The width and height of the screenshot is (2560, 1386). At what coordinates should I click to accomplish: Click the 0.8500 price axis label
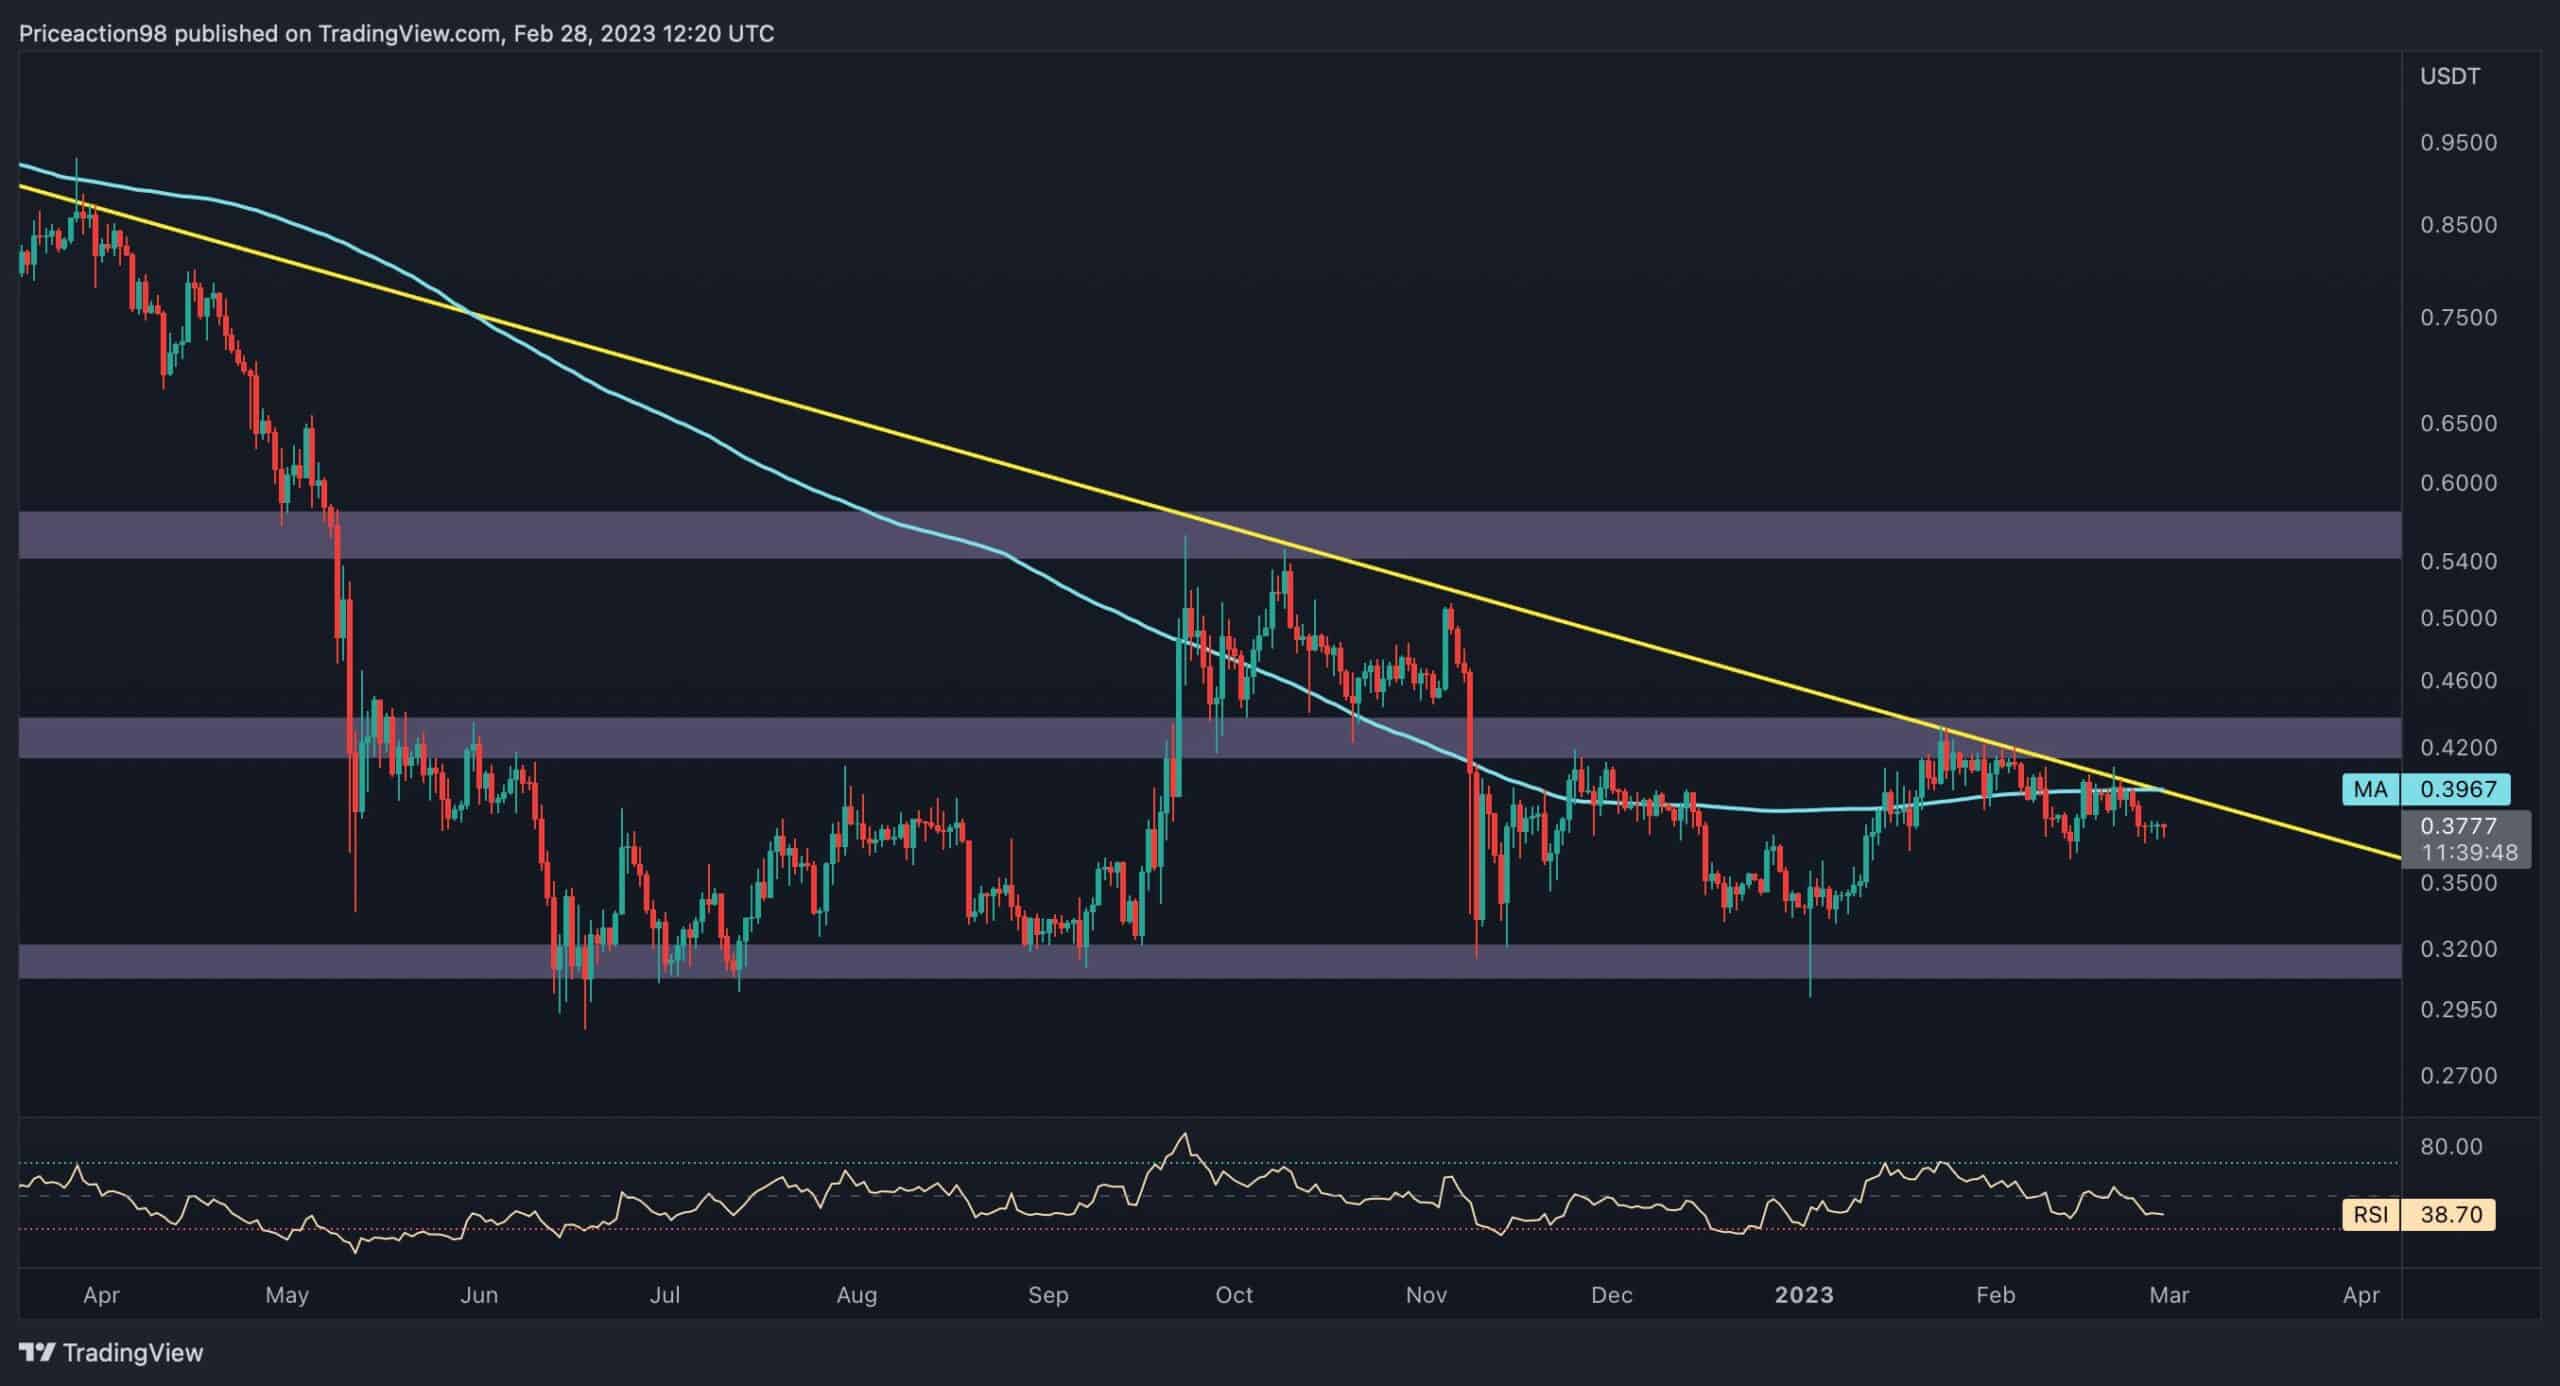2458,225
